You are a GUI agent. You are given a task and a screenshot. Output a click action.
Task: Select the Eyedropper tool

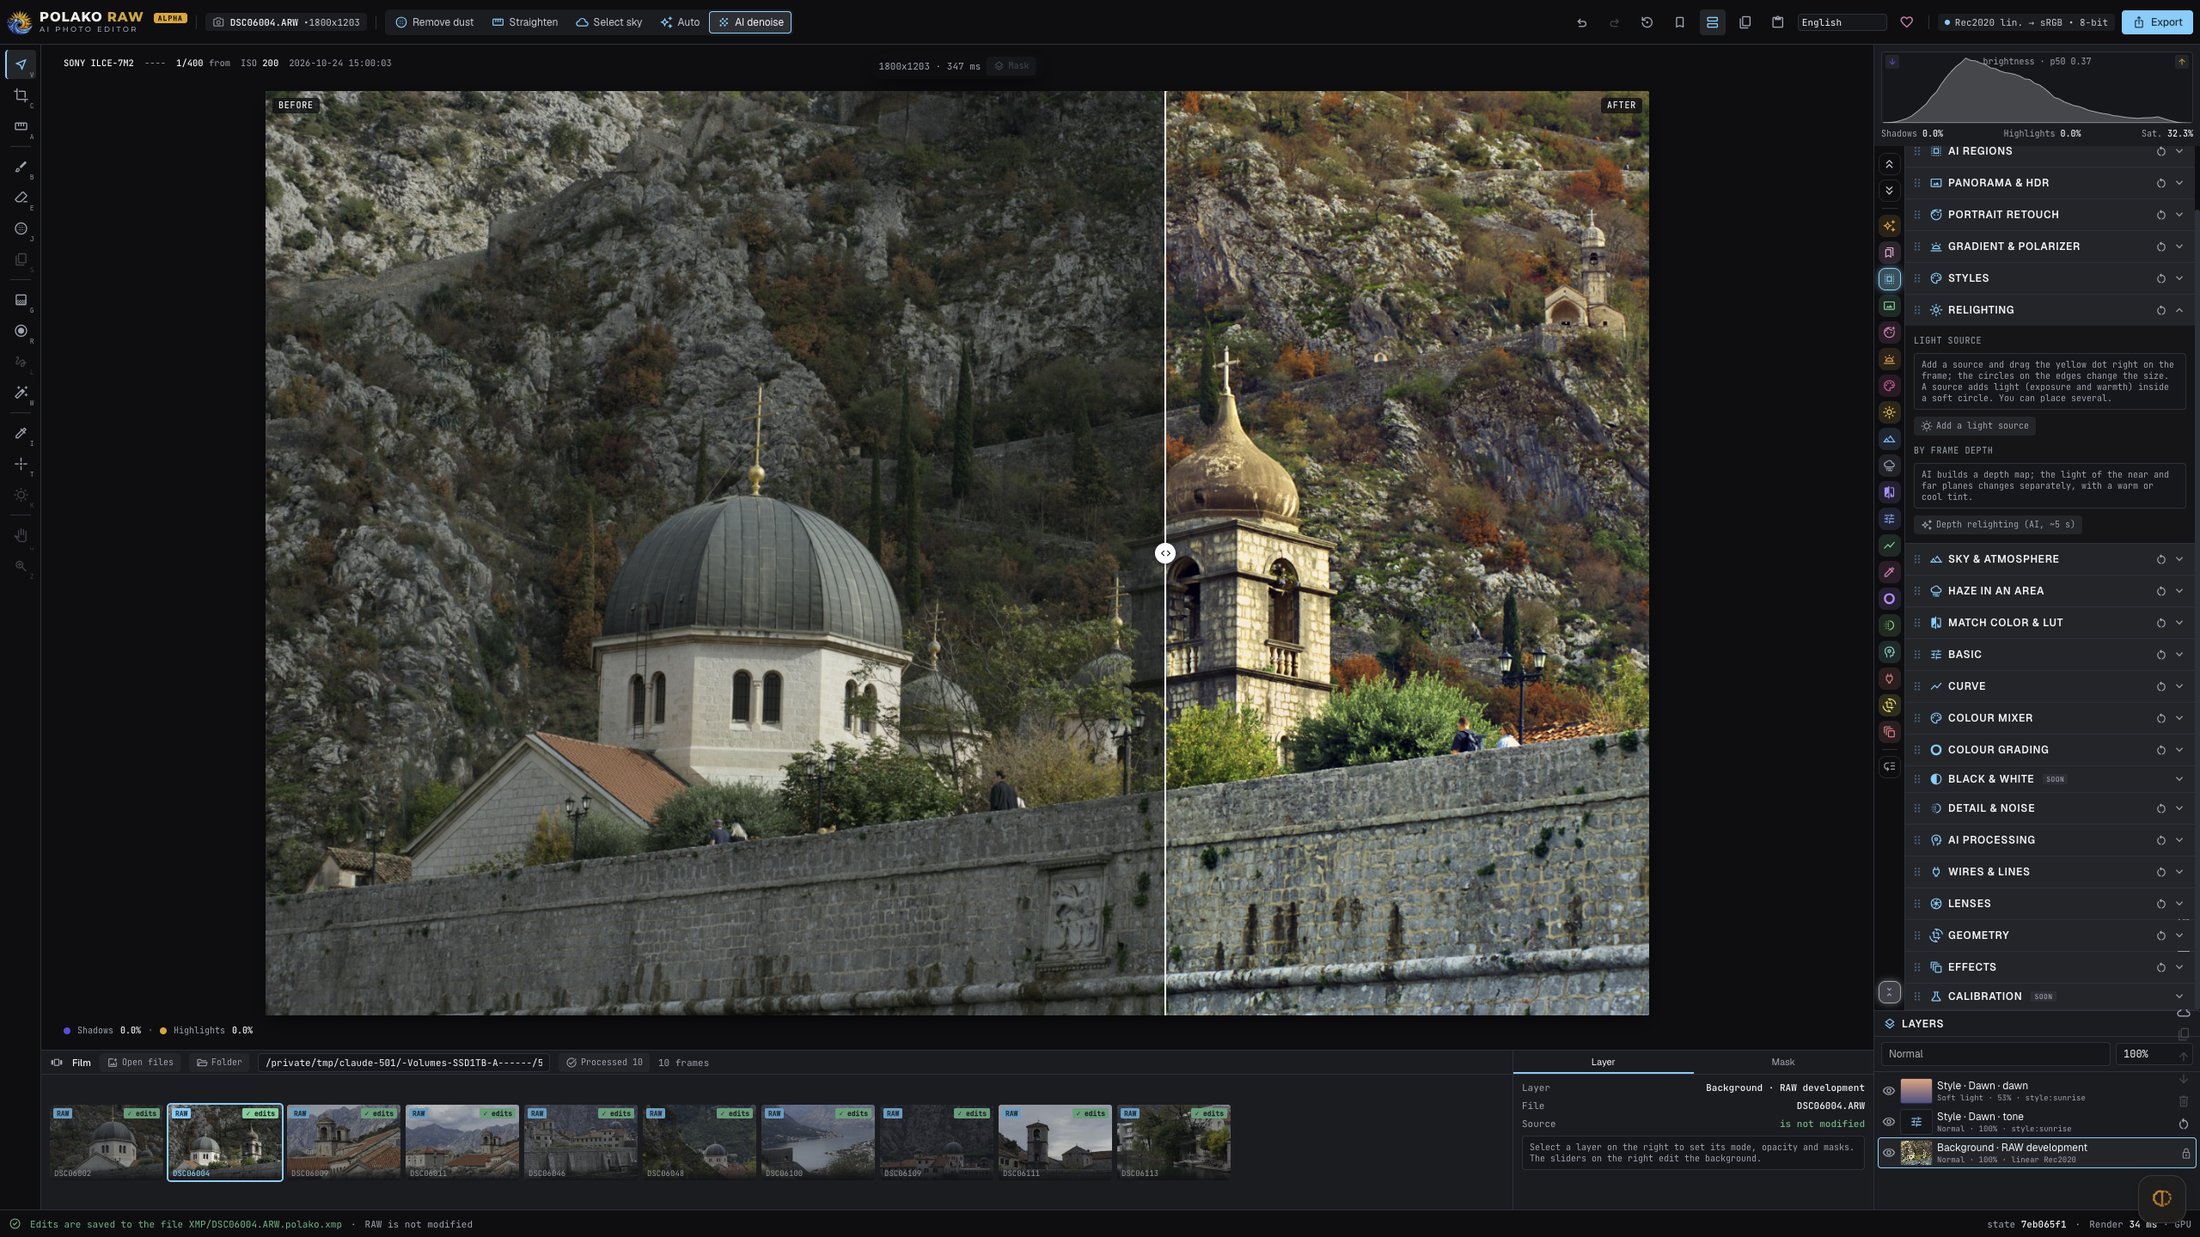pos(21,433)
